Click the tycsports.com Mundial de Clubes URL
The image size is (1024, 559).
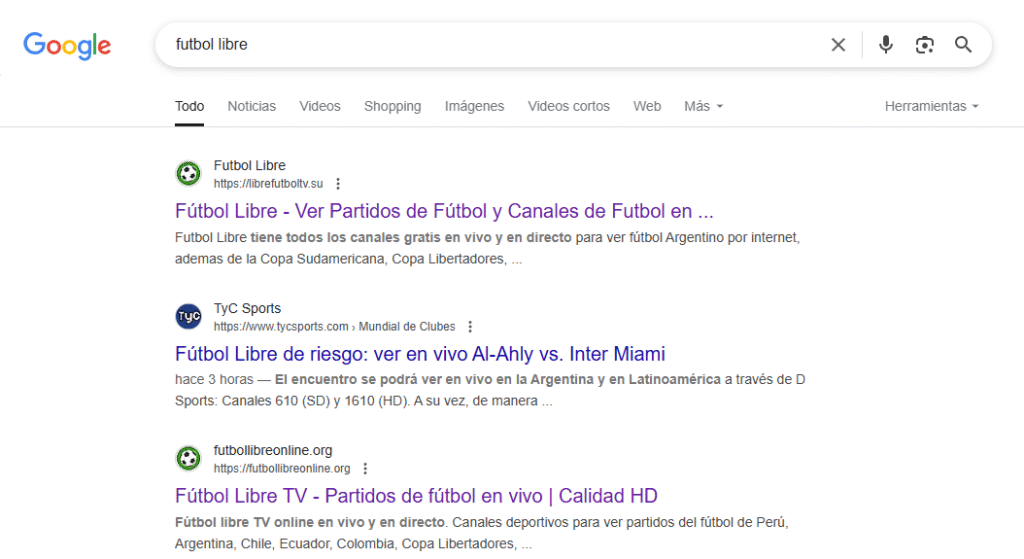pos(334,327)
